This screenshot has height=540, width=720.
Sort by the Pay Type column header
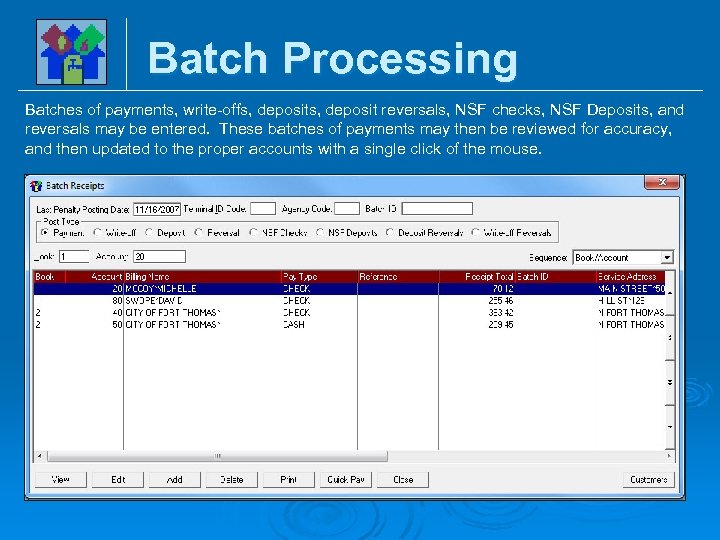[x=320, y=277]
